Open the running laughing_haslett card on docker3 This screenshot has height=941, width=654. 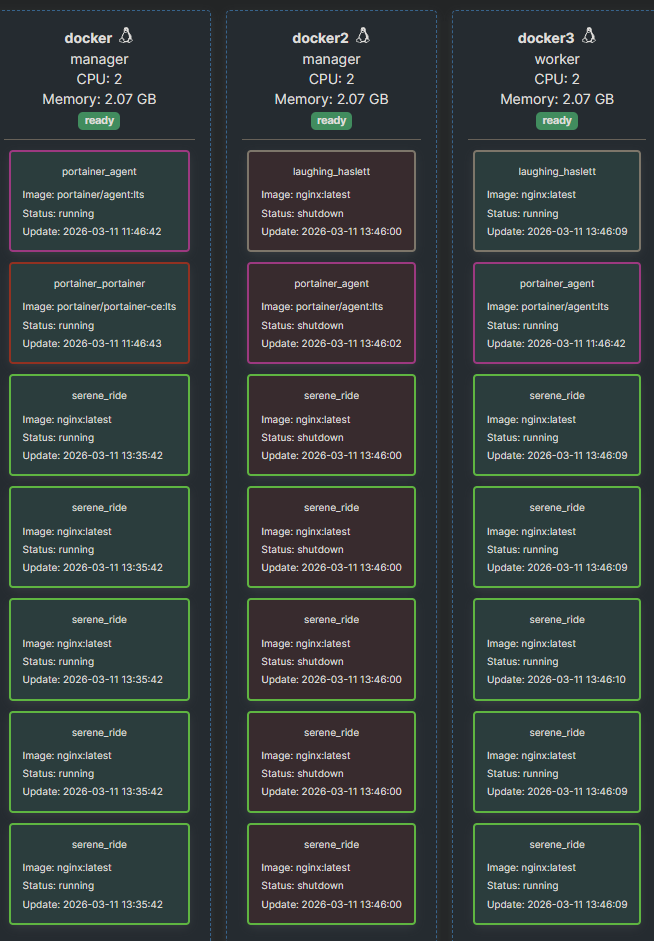[x=557, y=201]
